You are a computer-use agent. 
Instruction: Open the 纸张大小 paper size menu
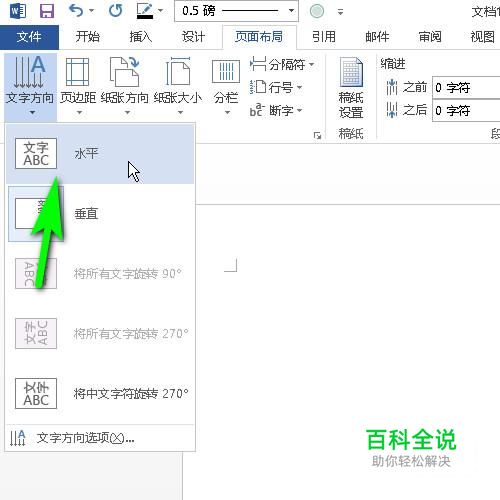(178, 86)
